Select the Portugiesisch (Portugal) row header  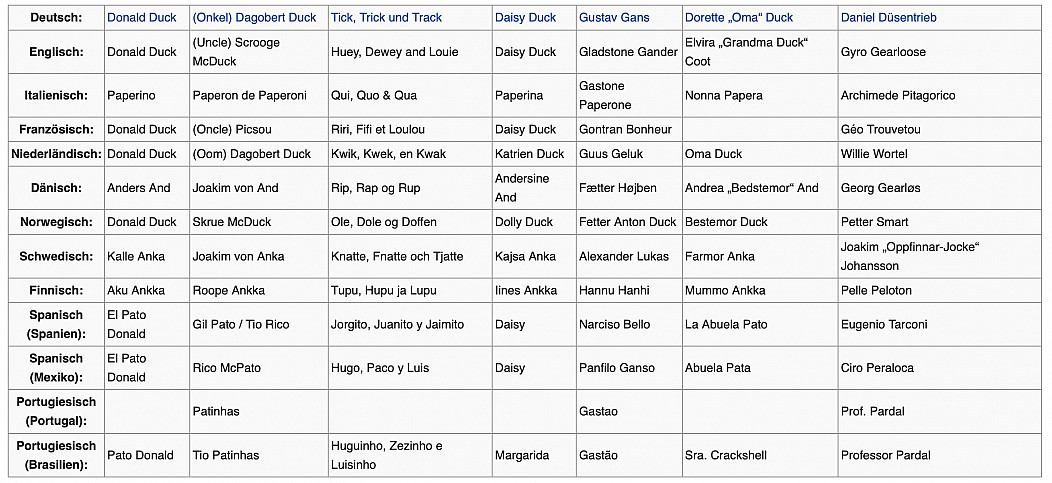[56, 411]
